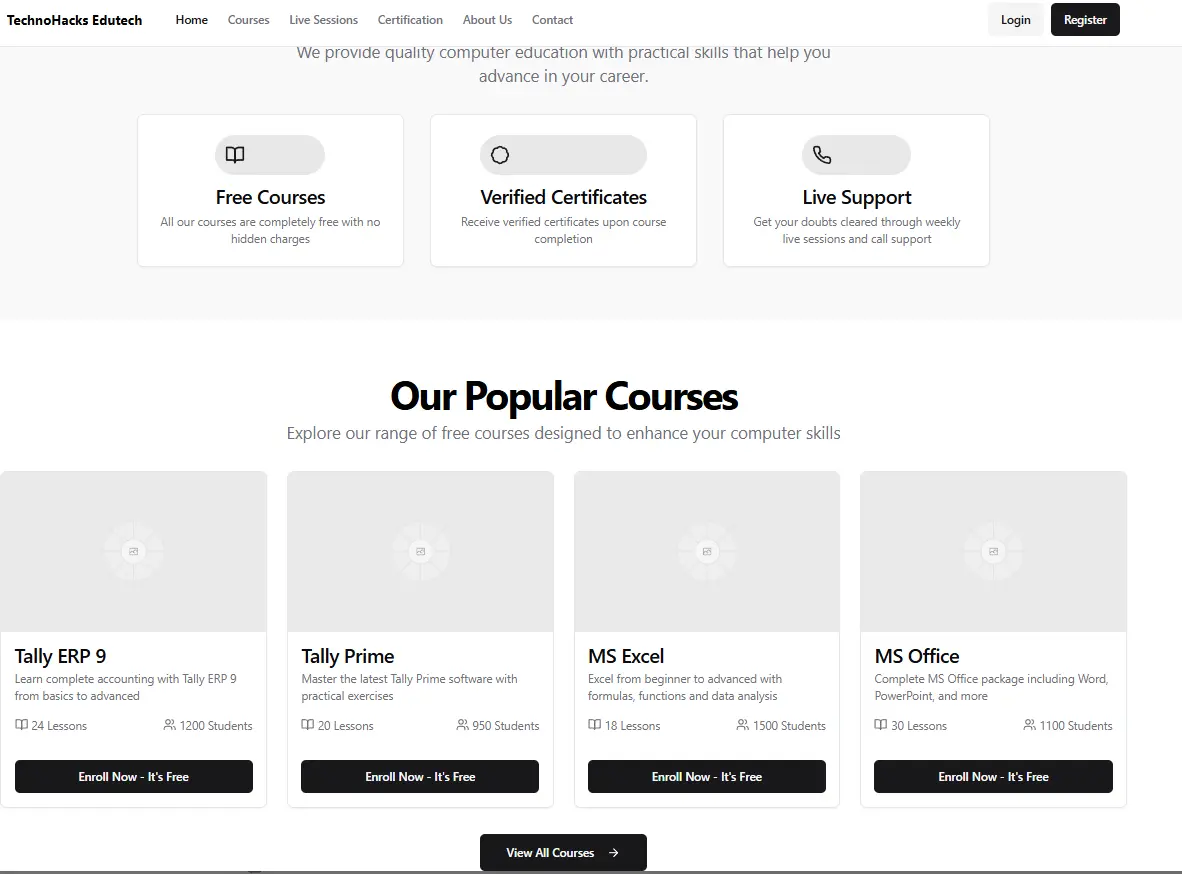Click the Free Courses card heading
This screenshot has height=874, width=1182.
pos(271,198)
